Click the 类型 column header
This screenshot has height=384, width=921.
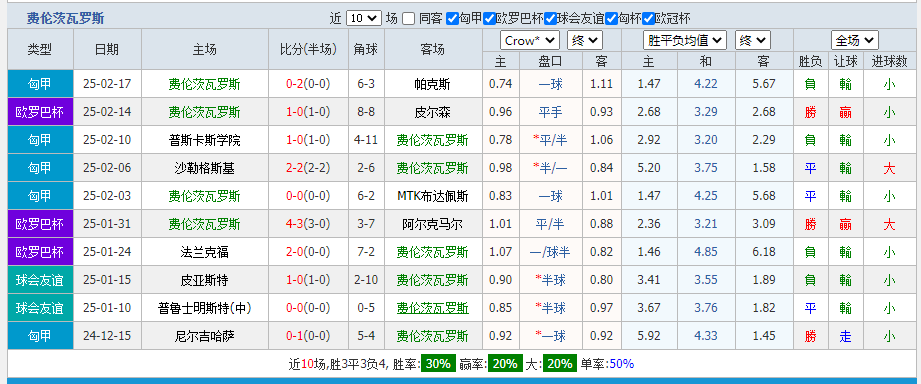coord(41,50)
